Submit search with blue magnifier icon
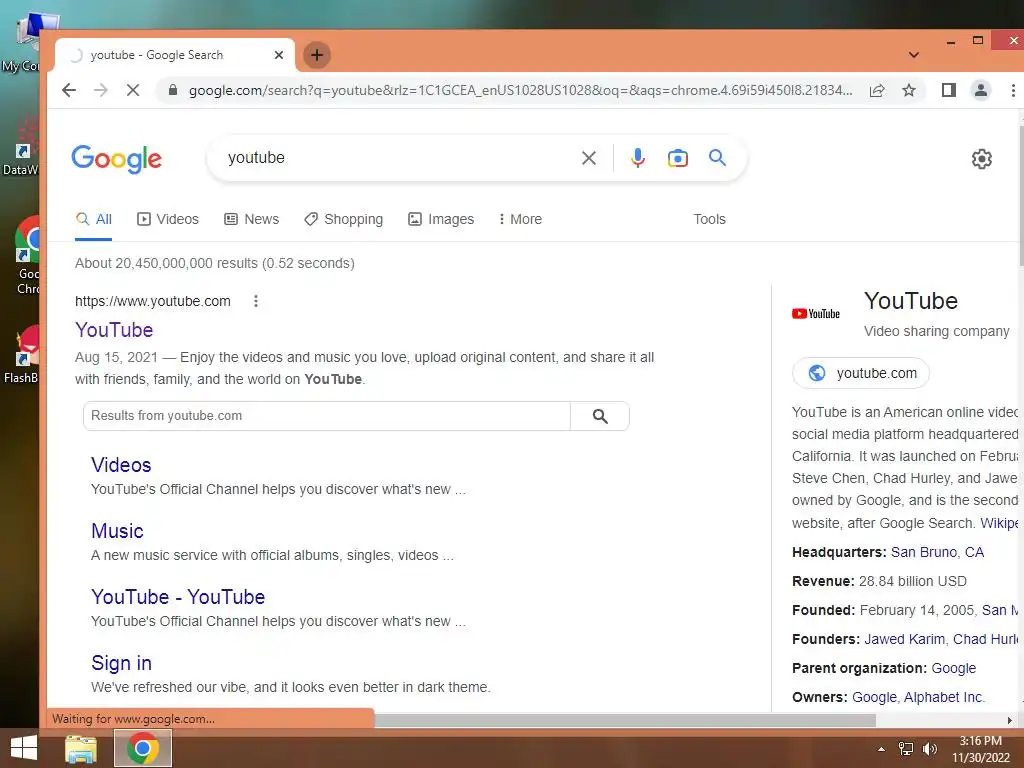The image size is (1024, 768). [717, 157]
